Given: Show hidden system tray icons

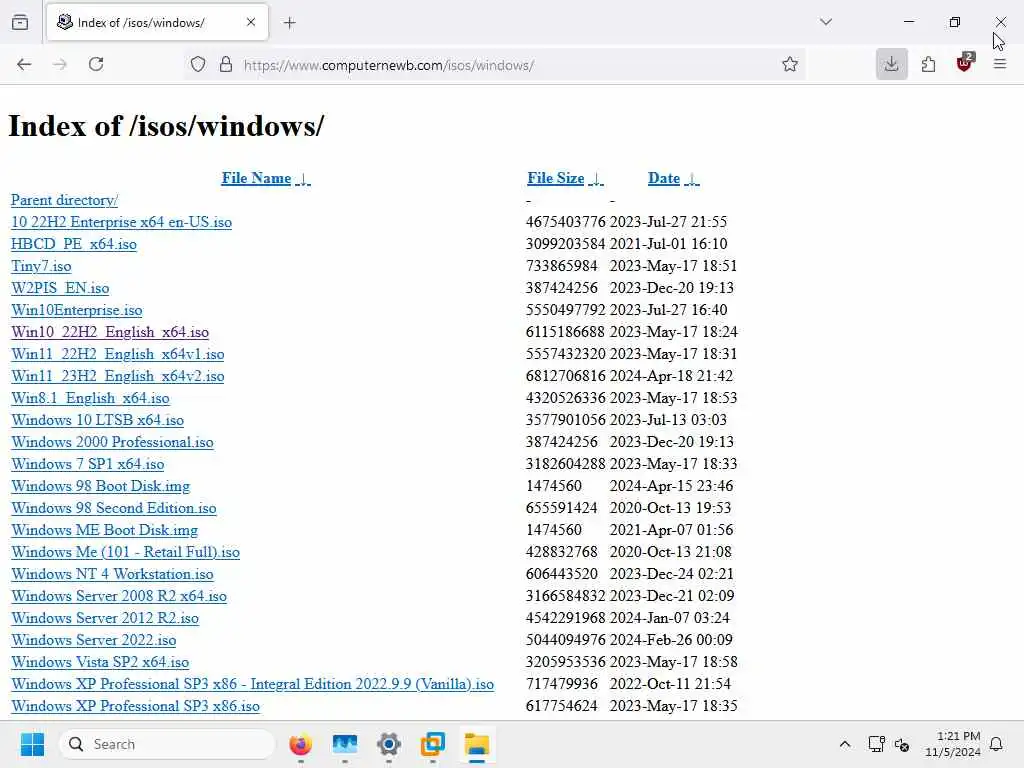Looking at the screenshot, I should [x=844, y=744].
